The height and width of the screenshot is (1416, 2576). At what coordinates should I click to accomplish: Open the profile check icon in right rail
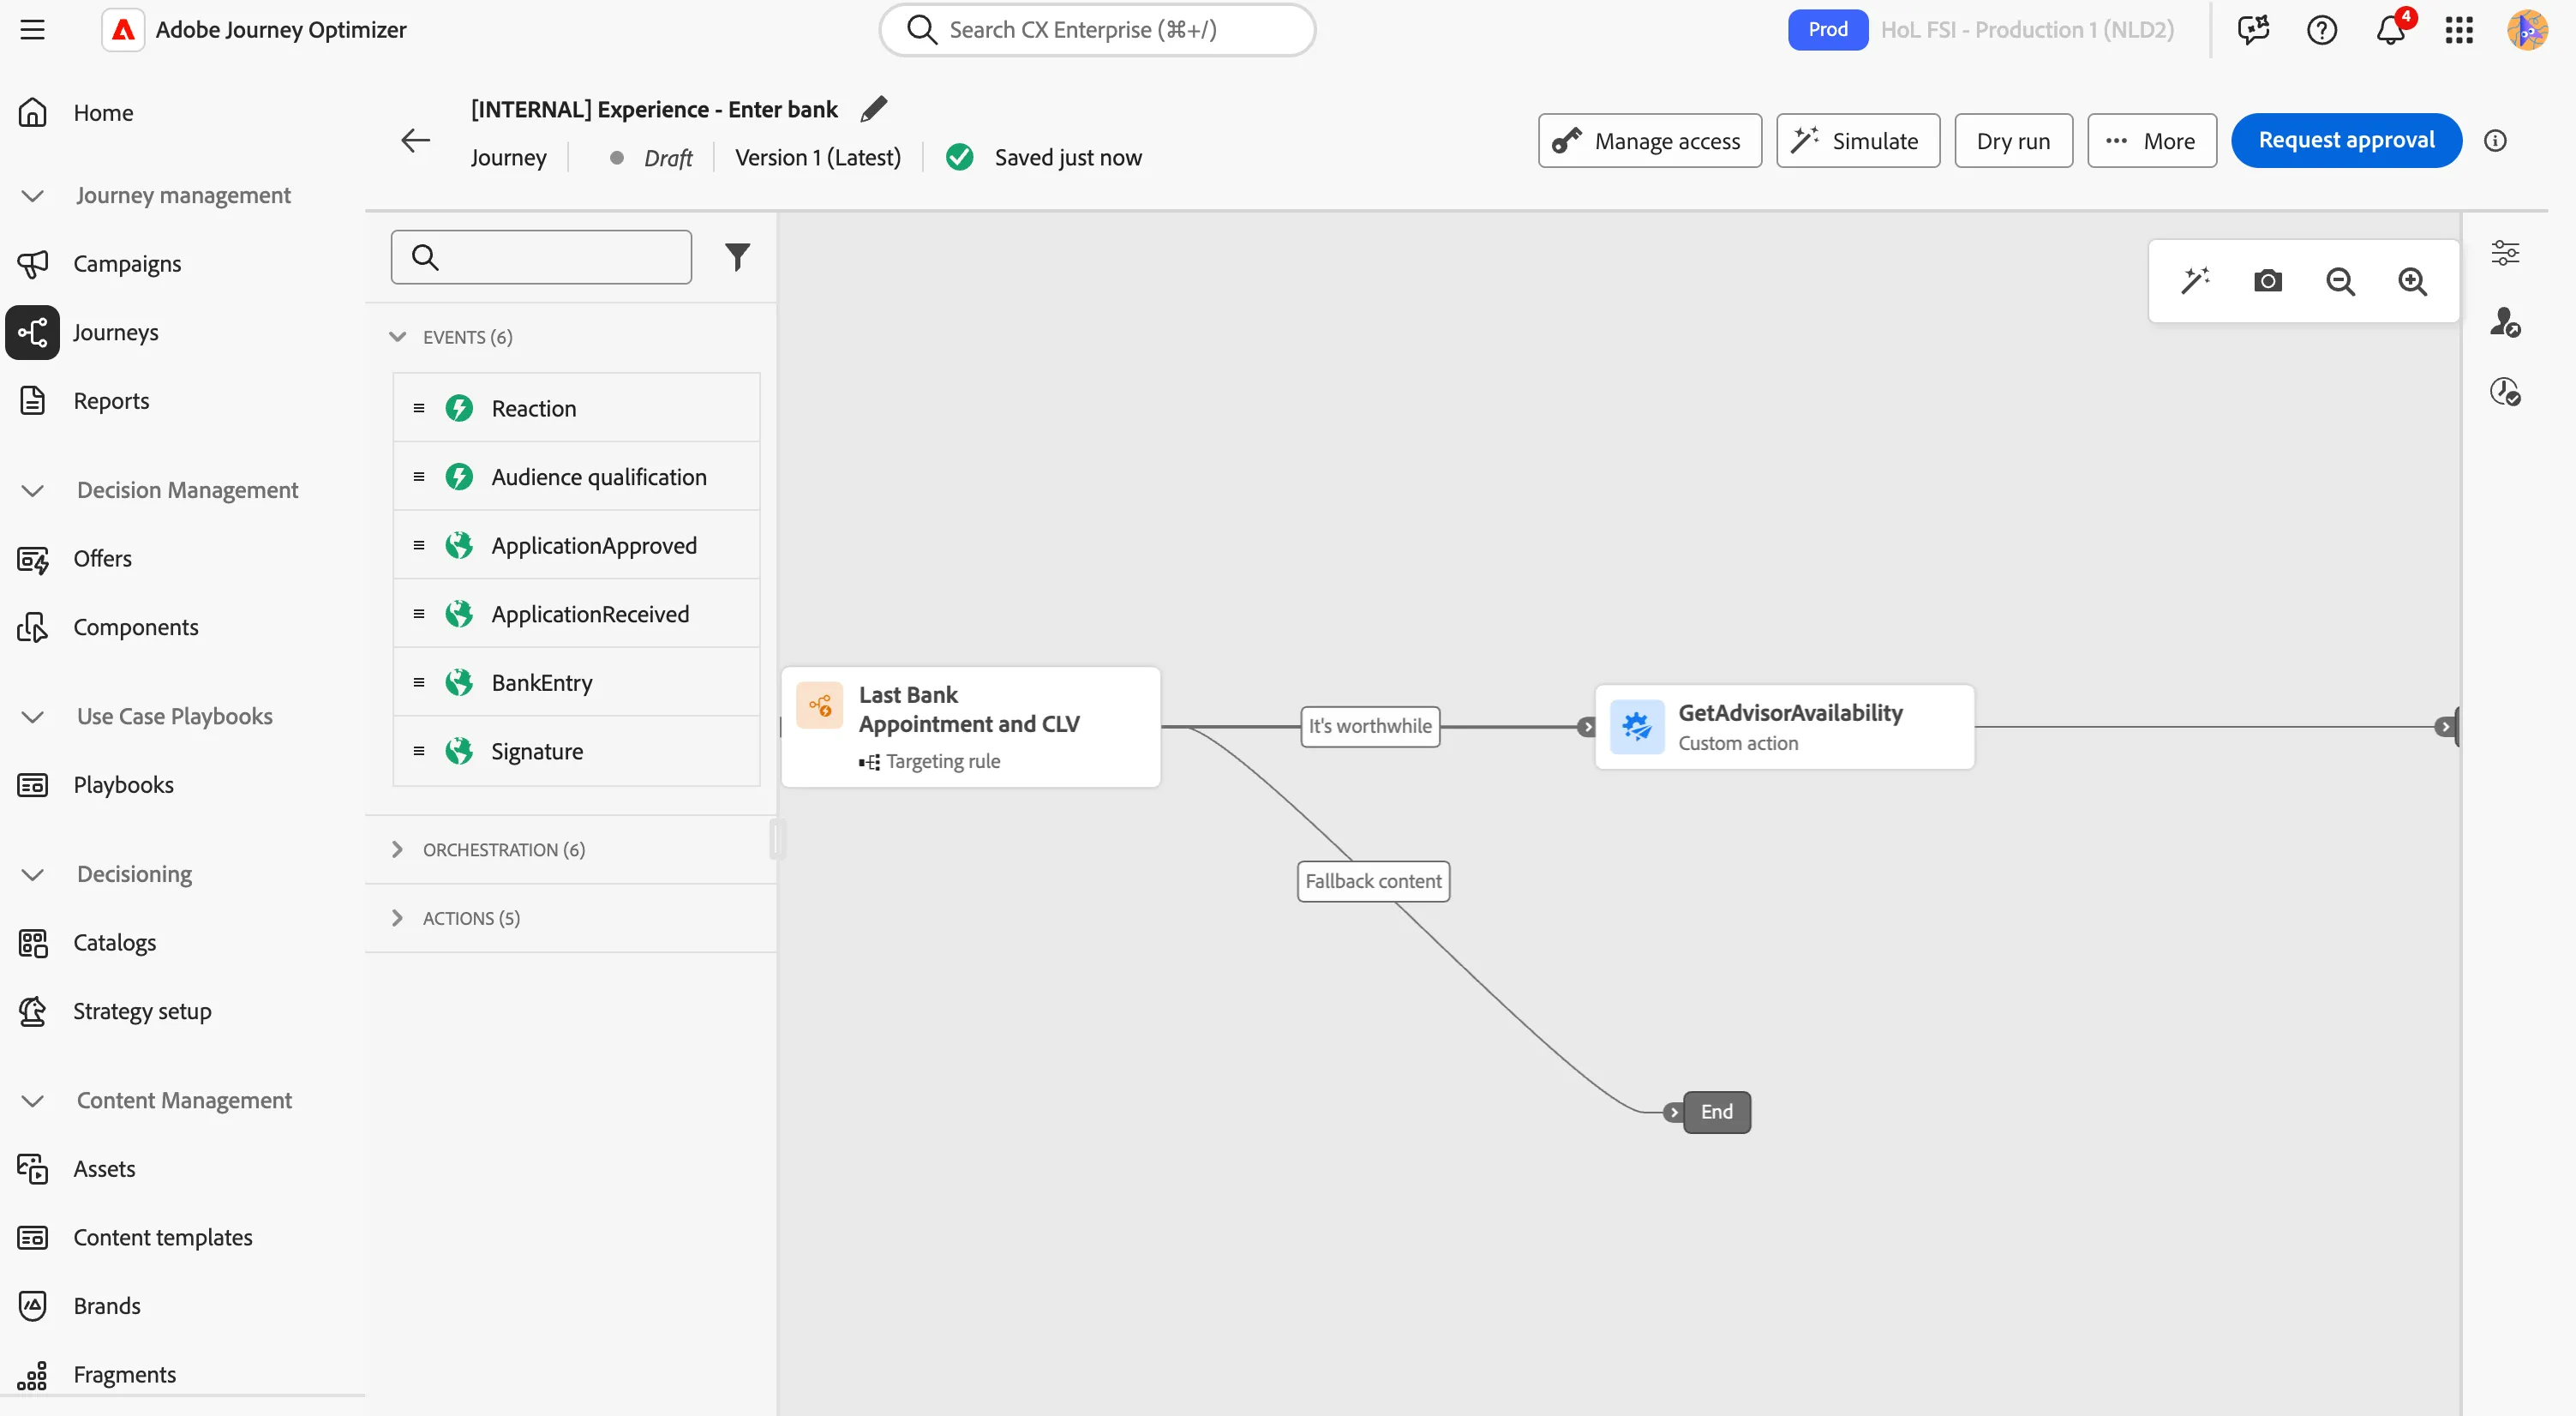[2504, 322]
